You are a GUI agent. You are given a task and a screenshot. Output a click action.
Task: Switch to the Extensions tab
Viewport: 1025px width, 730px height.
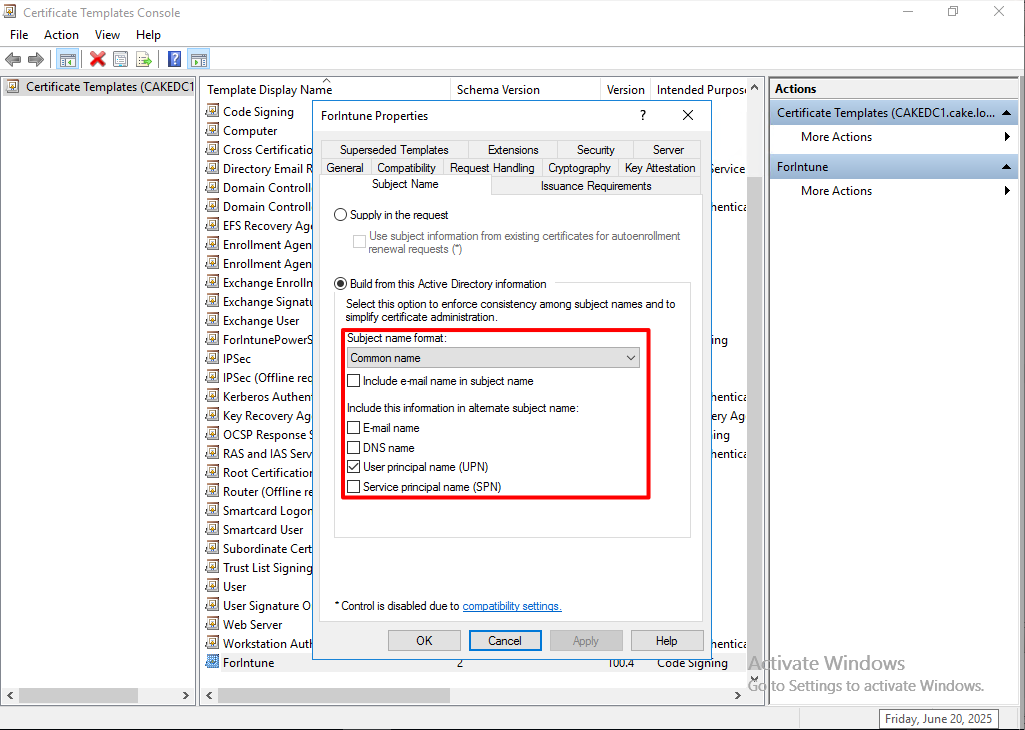[x=513, y=150]
